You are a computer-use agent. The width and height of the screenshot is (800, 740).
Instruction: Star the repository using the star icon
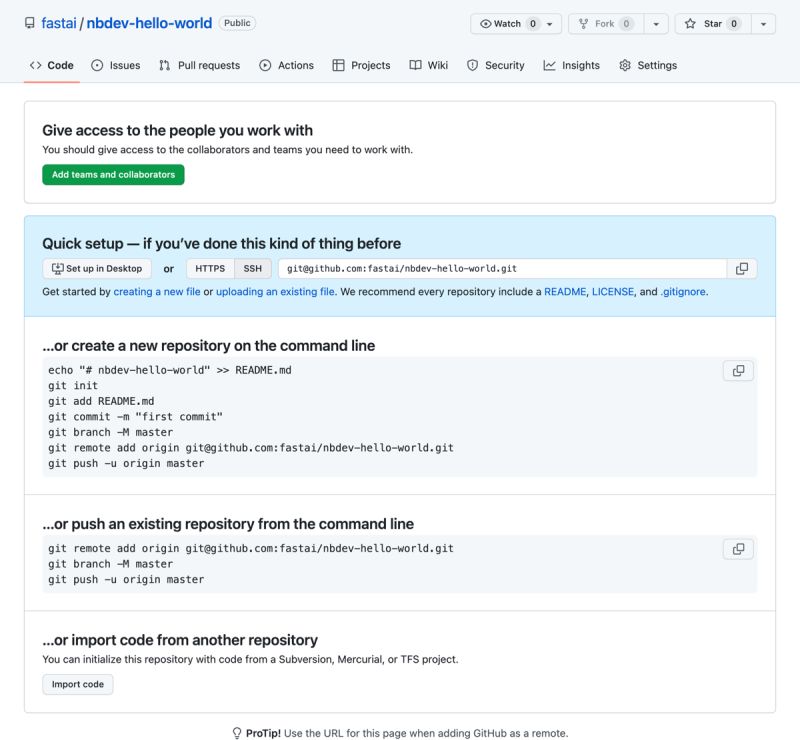690,23
